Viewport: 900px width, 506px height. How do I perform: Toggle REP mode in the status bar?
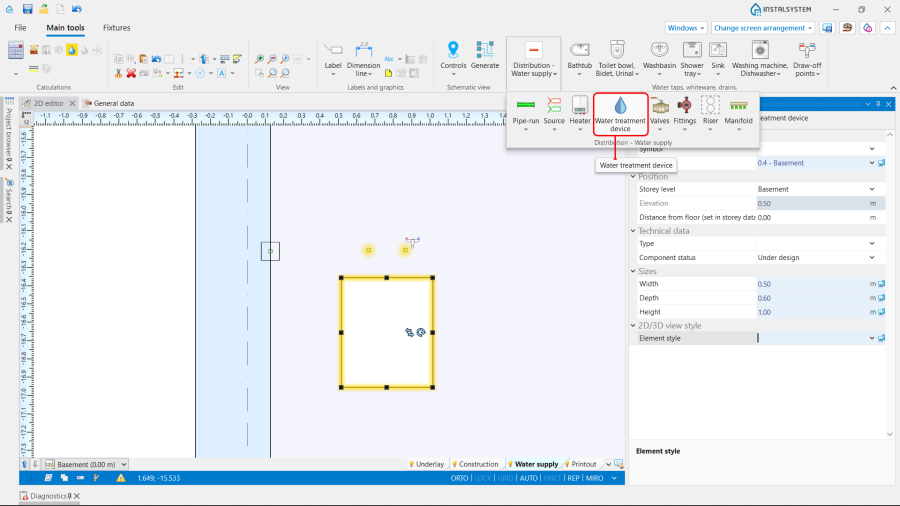pos(573,478)
